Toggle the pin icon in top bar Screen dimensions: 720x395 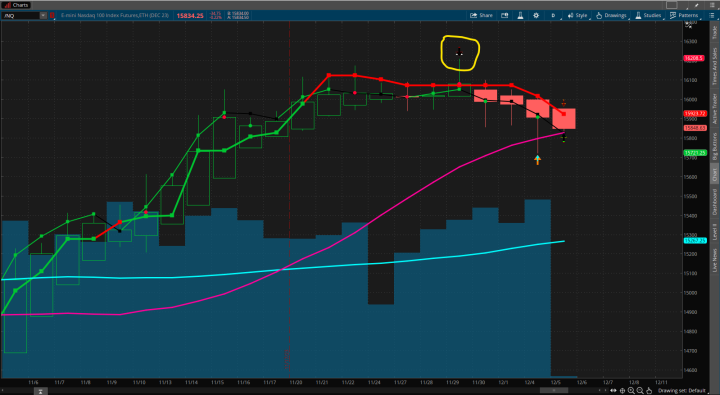(x=697, y=5)
